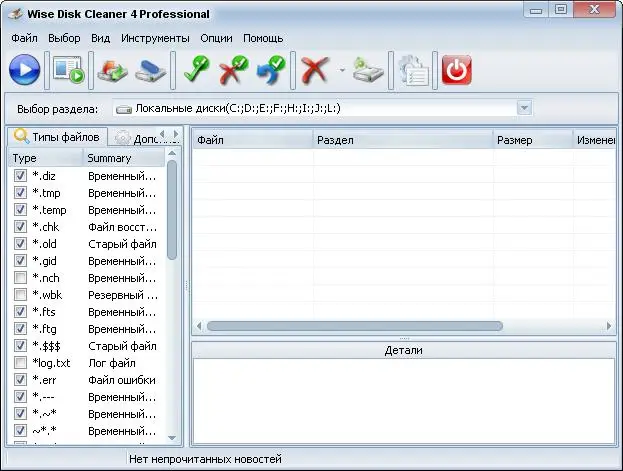Open the Опции menu
The image size is (623, 471).
[216, 38]
